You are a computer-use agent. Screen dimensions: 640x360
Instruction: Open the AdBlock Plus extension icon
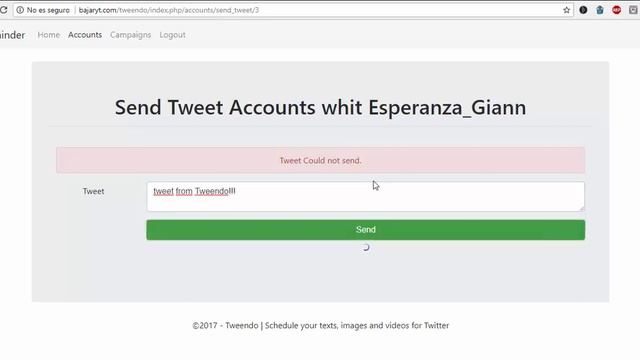616,10
